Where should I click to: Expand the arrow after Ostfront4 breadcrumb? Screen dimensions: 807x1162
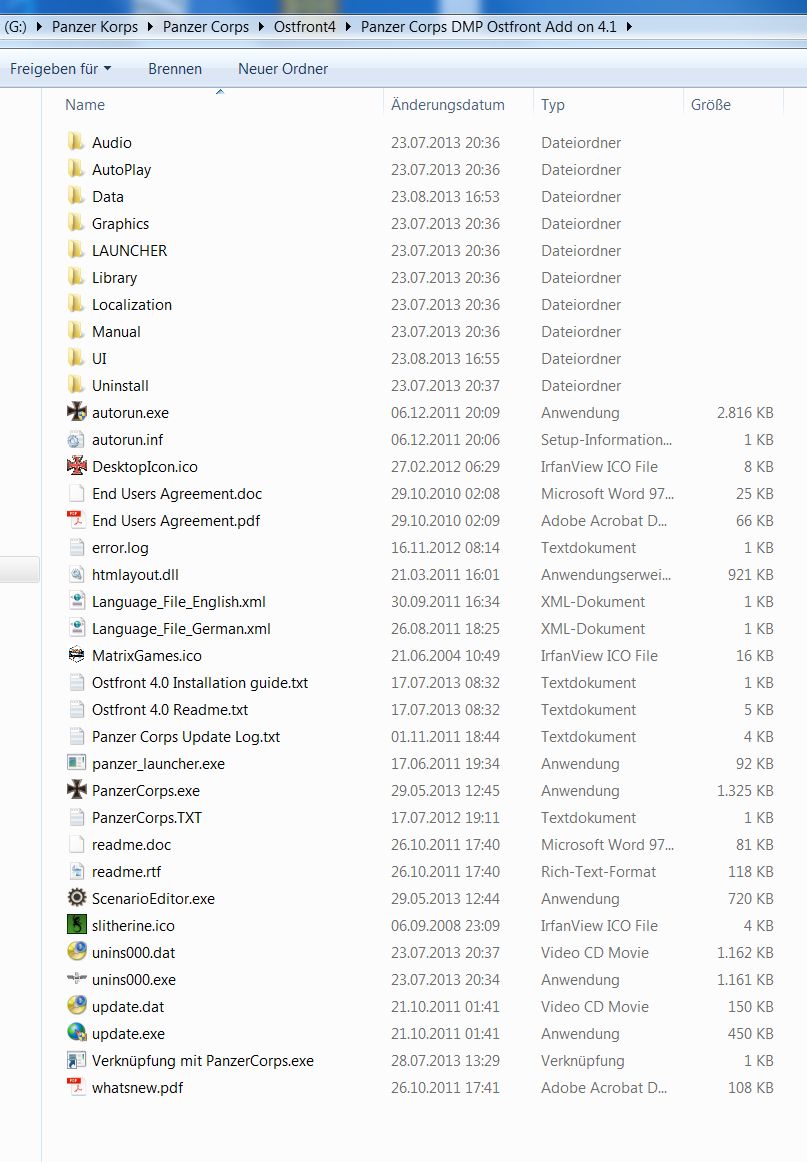[348, 27]
